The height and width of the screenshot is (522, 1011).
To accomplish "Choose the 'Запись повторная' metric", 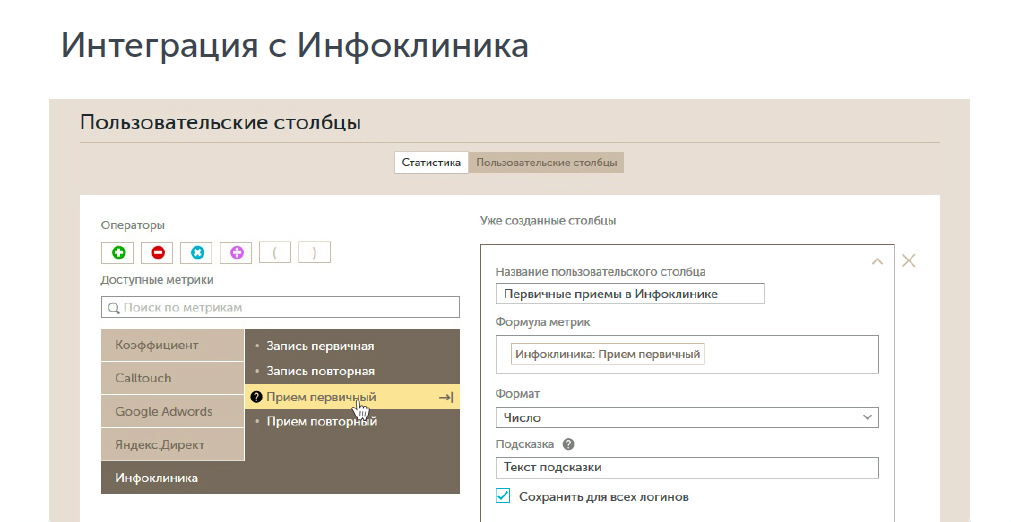I will (x=352, y=371).
